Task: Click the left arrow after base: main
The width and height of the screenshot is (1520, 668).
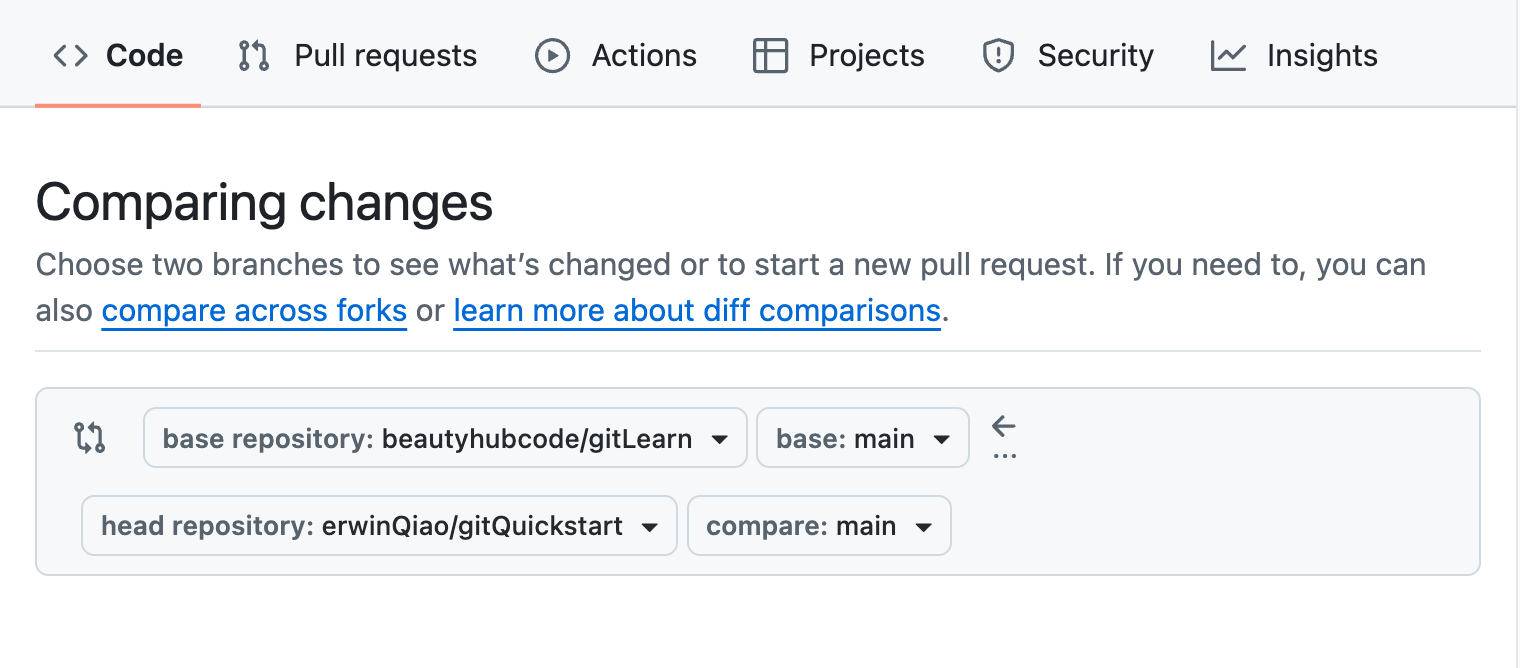Action: coord(1004,427)
